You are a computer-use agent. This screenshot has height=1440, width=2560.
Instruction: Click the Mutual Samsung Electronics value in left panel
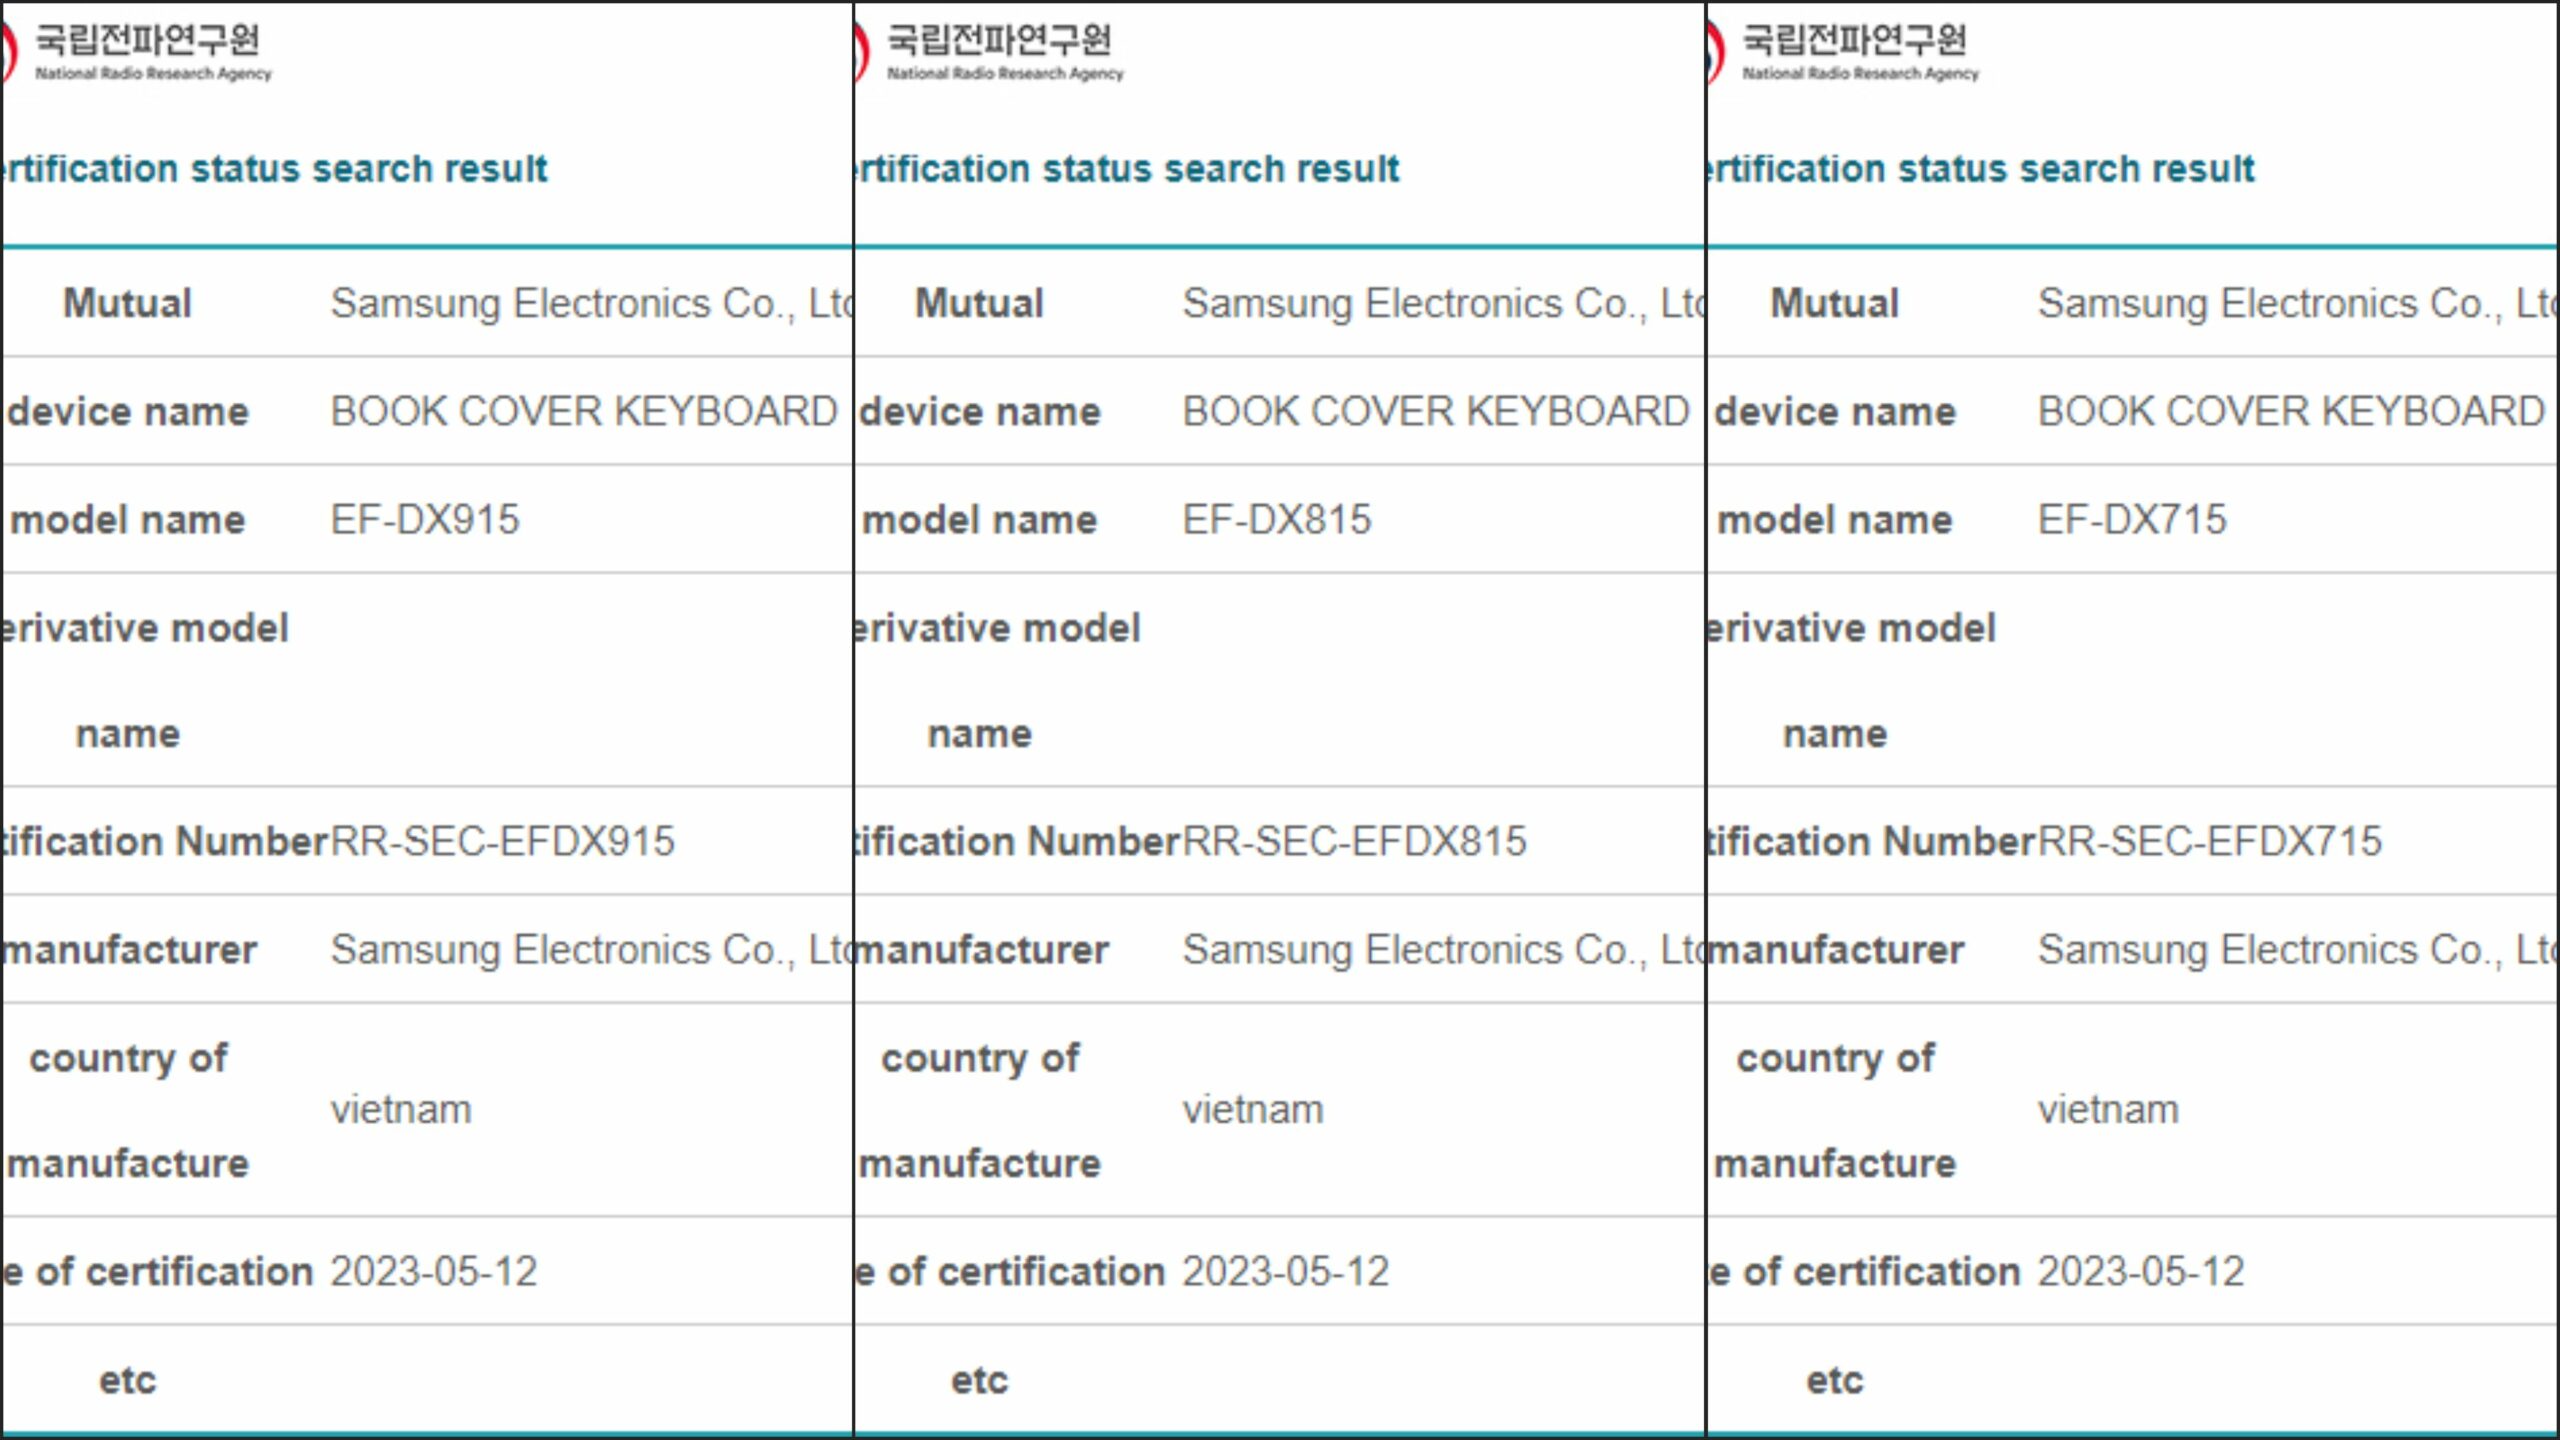[590, 304]
